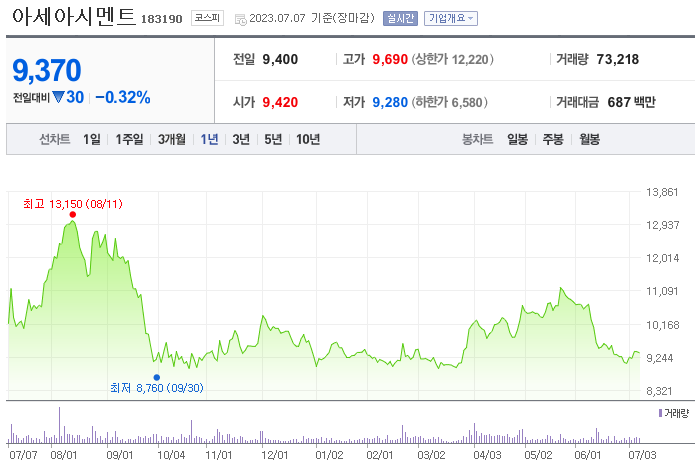Click the x-axis date 04/03
This screenshot has height=475, width=695.
click(487, 455)
